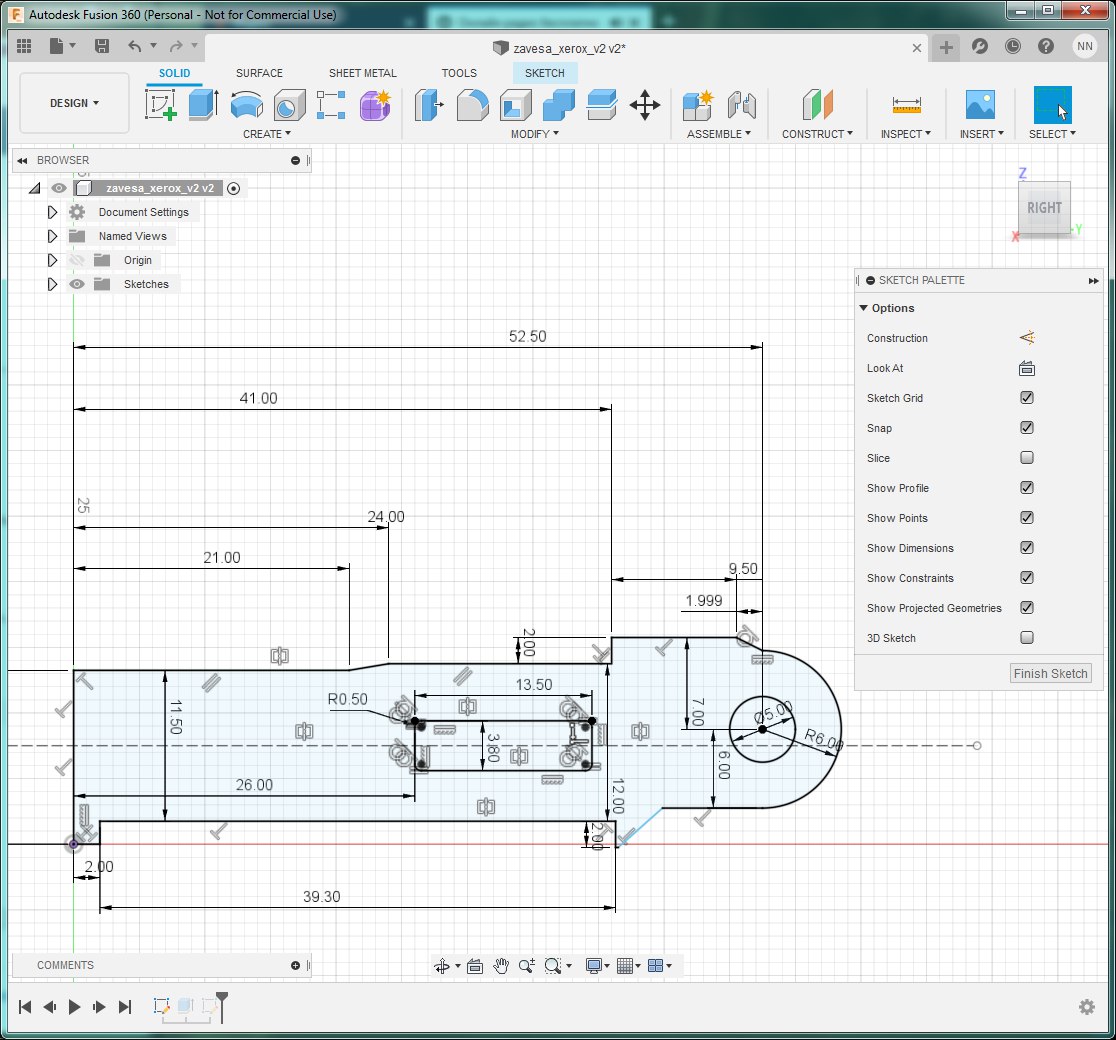
Task: Toggle the Show Constraints checkbox
Action: [x=1026, y=578]
